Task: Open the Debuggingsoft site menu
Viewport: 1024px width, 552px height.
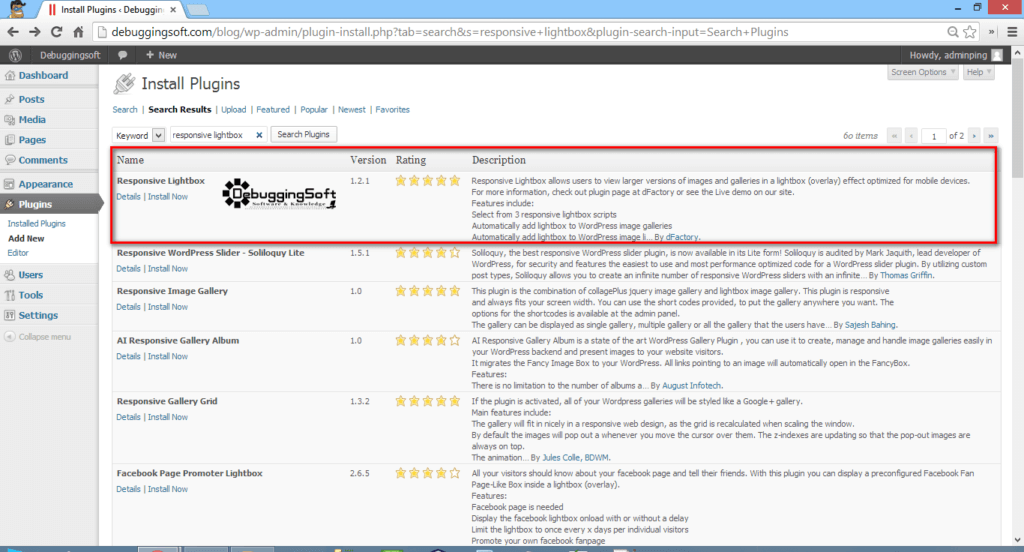Action: click(70, 56)
